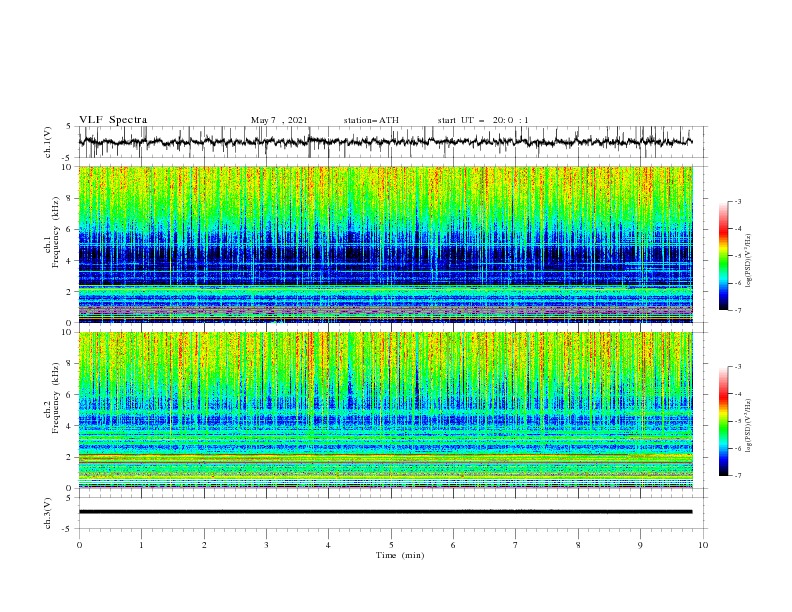This screenshot has width=792, height=612.
Task: Click the ch.1 PSD color scale bar
Action: (x=723, y=256)
